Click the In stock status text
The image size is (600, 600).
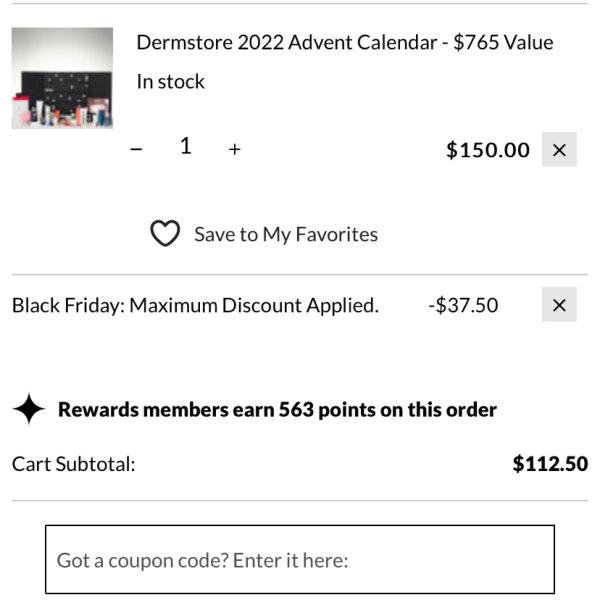(171, 82)
